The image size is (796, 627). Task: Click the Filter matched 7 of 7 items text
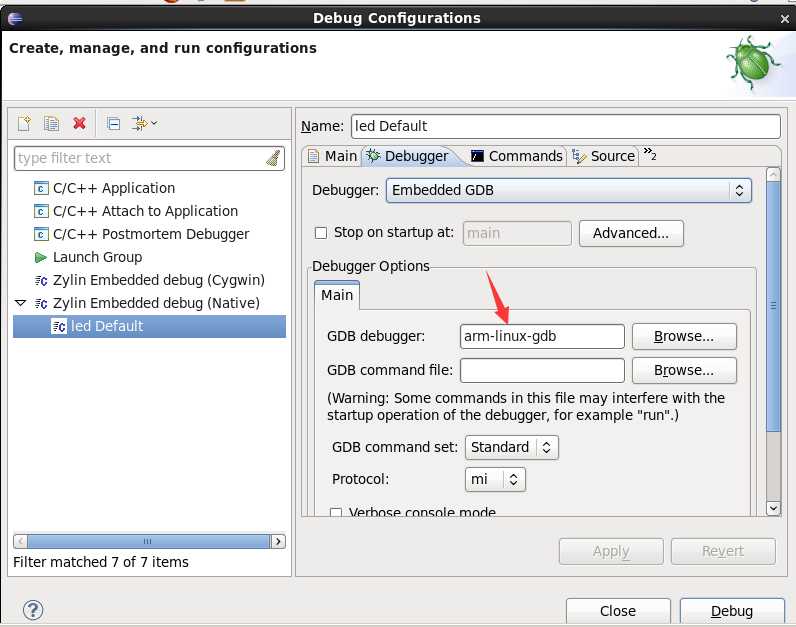[x=101, y=562]
